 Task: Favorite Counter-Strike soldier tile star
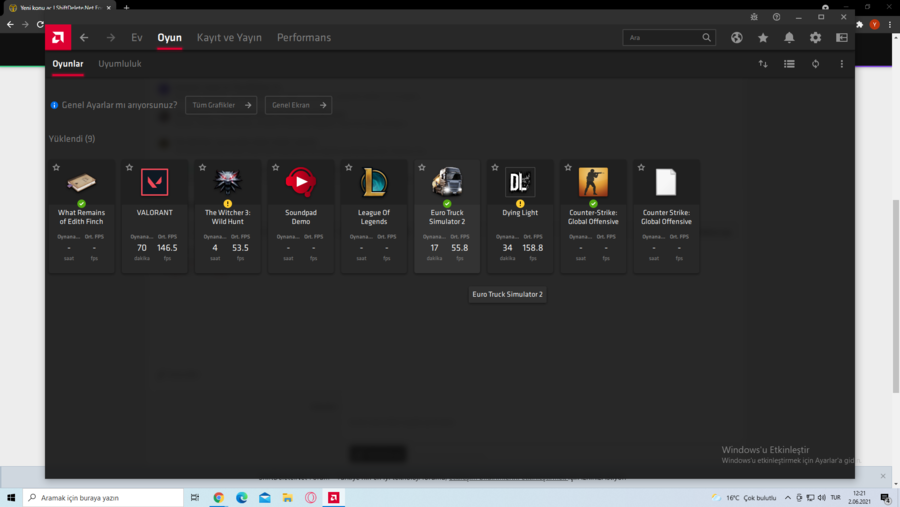tap(568, 167)
